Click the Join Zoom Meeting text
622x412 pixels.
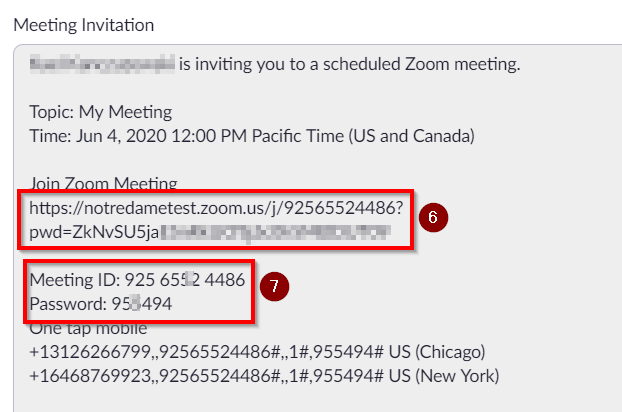click(104, 183)
